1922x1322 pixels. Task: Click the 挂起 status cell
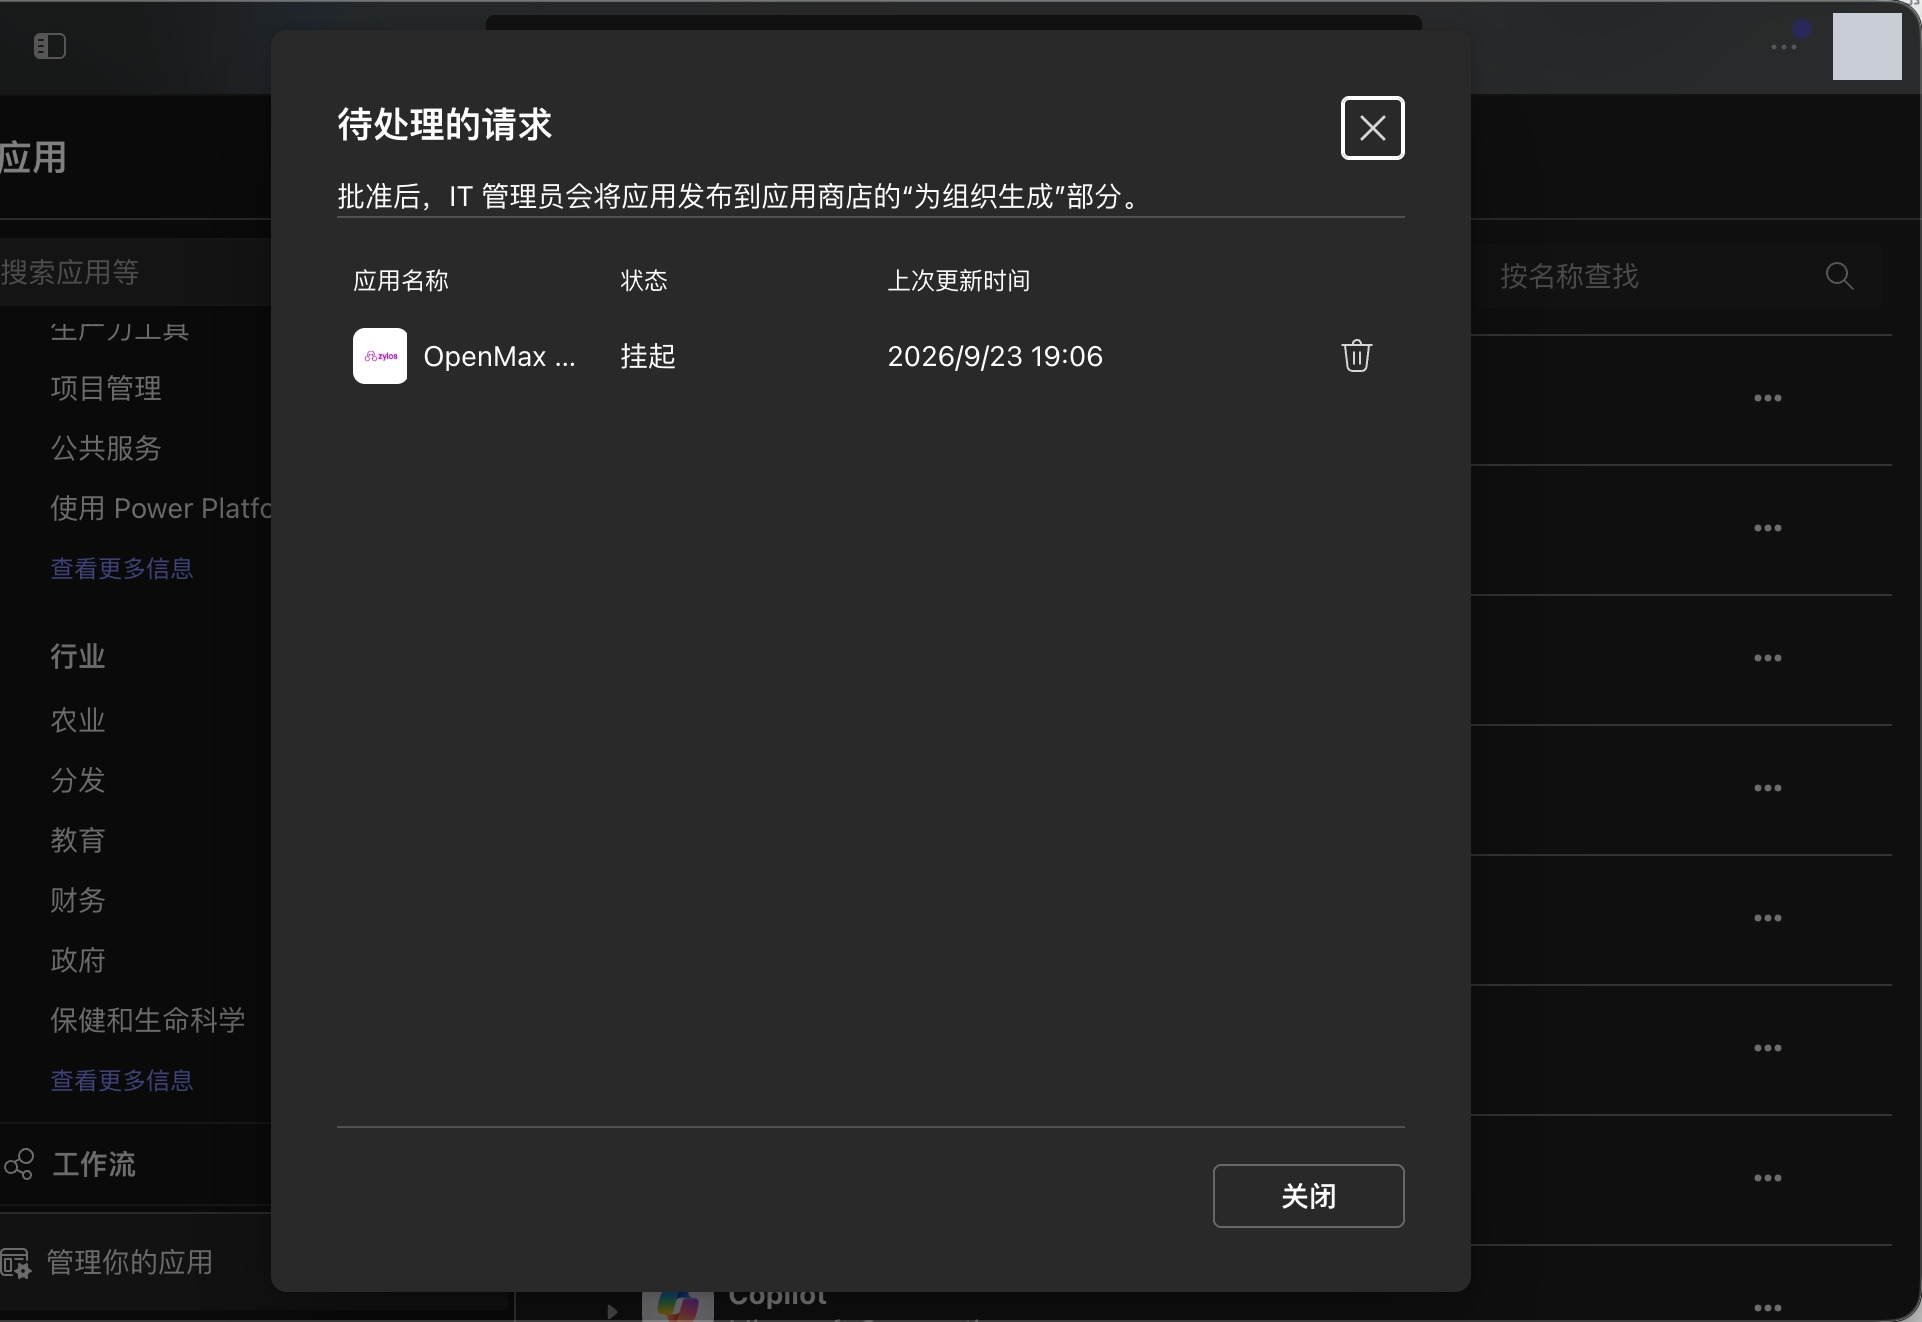pos(648,356)
